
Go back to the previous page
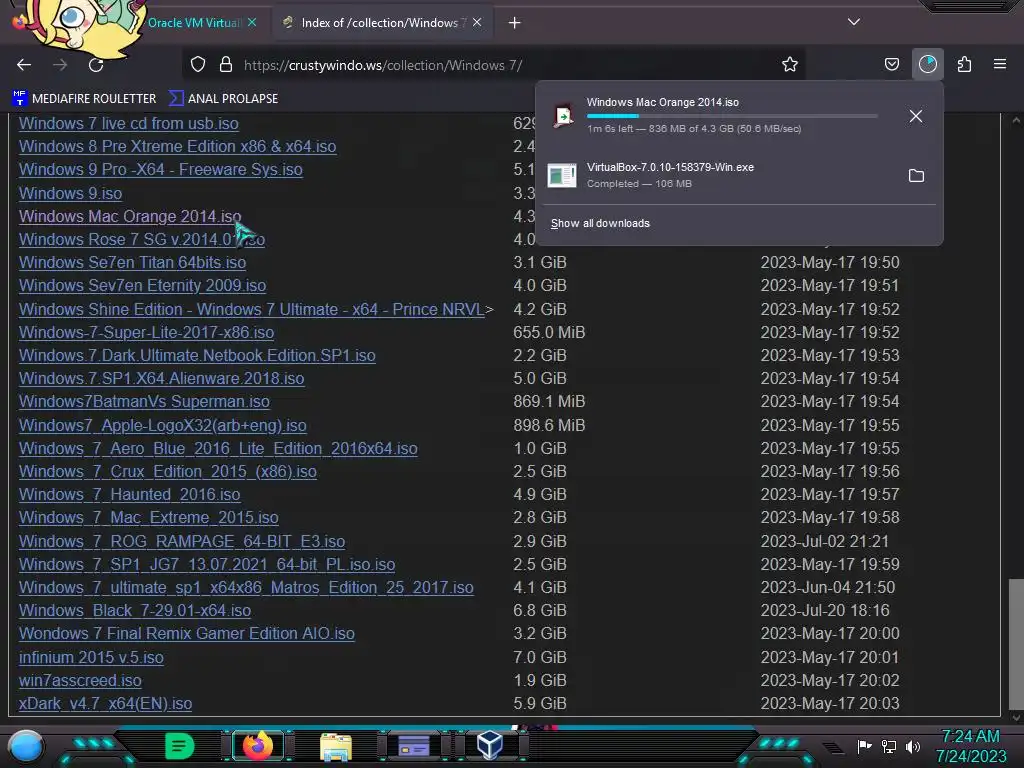pos(24,65)
